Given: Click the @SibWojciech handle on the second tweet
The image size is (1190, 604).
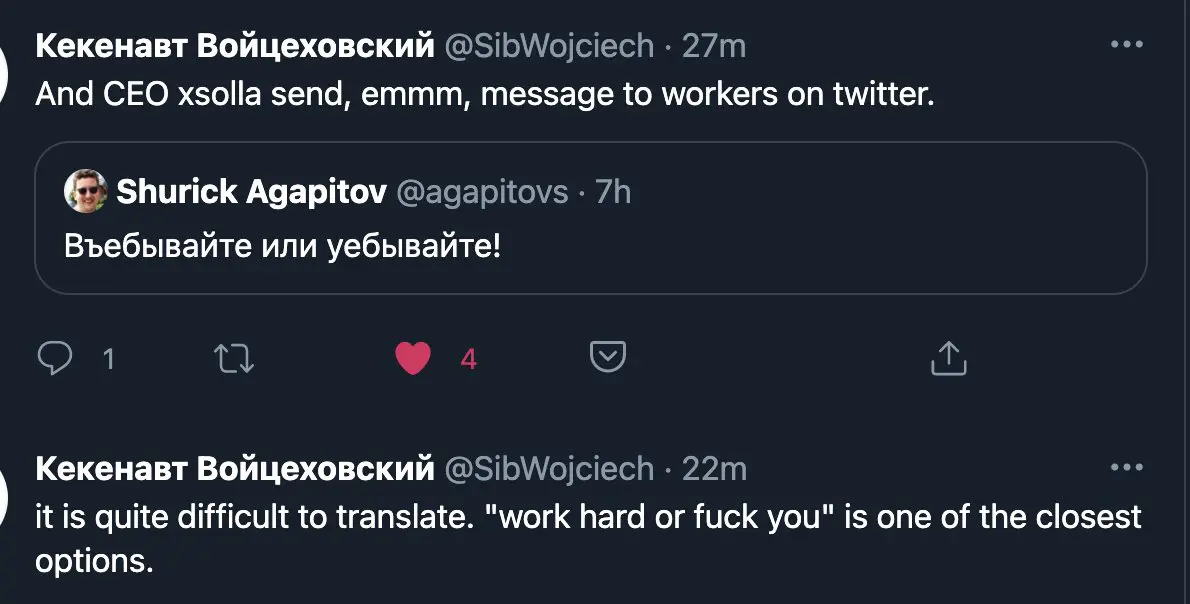Looking at the screenshot, I should 549,469.
